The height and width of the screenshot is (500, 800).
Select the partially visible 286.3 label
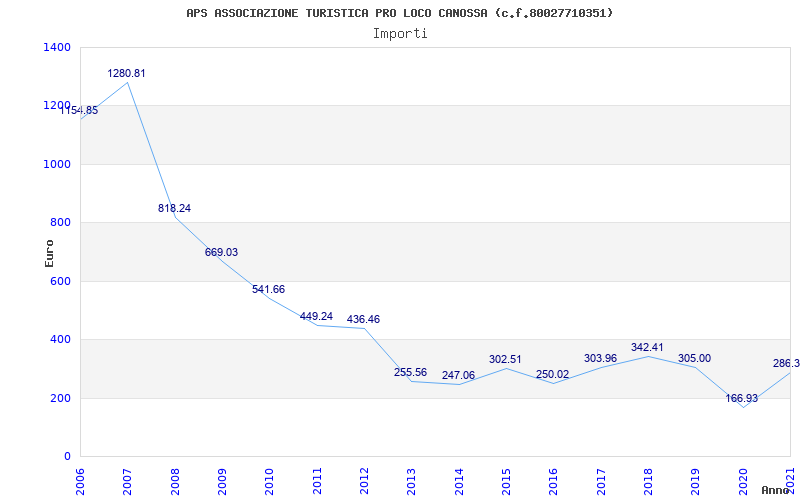(787, 363)
